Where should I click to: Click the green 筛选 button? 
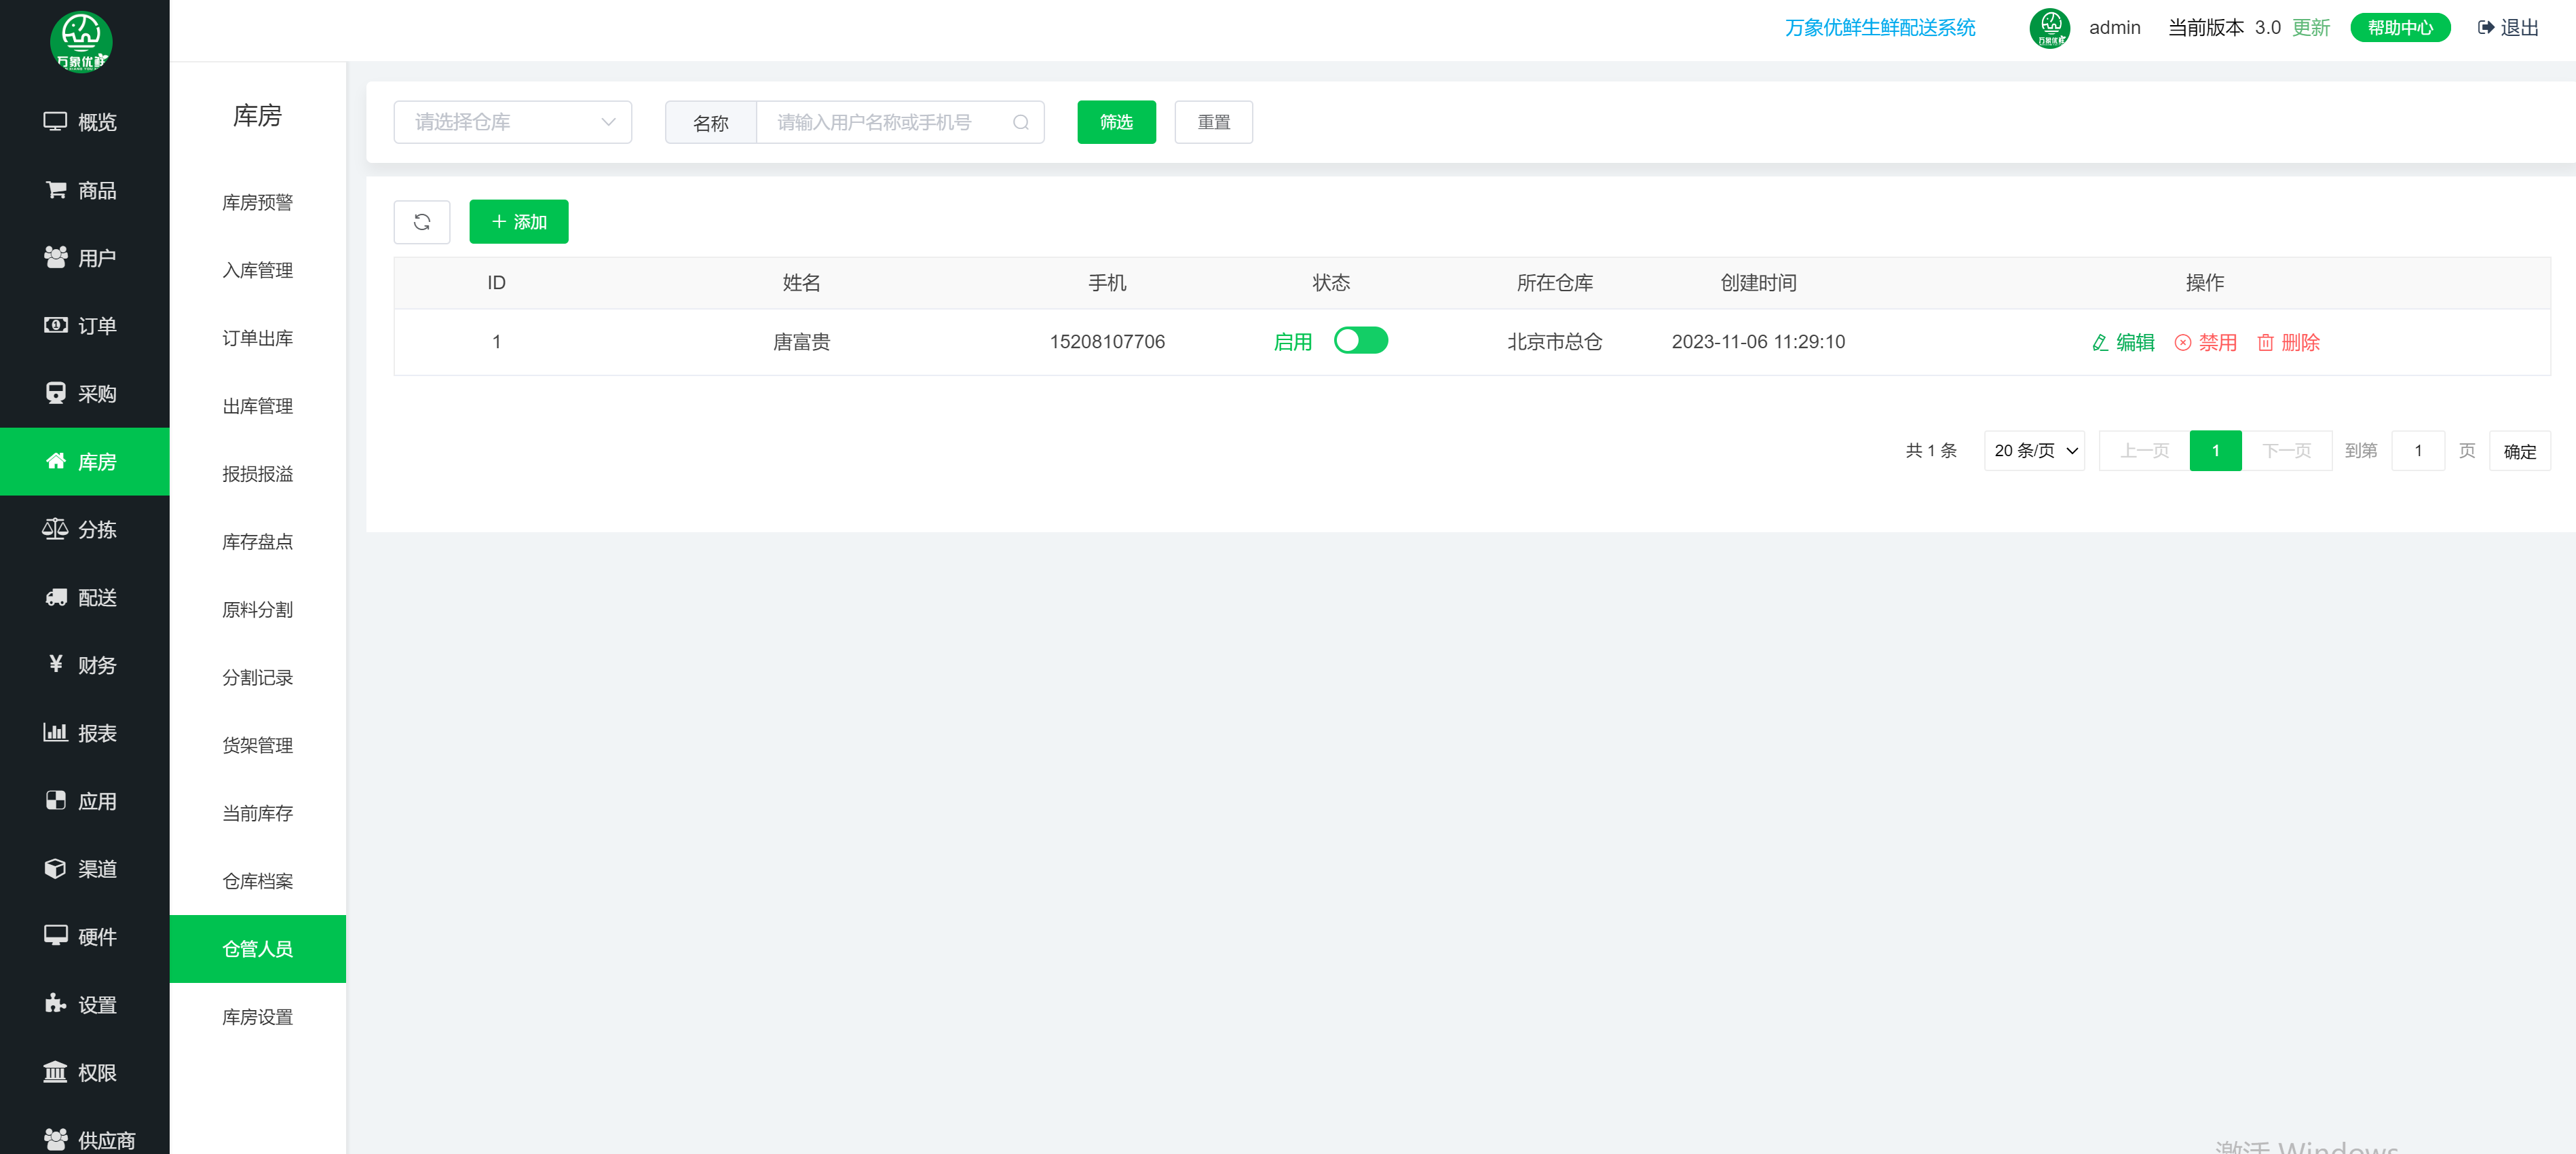[1116, 122]
